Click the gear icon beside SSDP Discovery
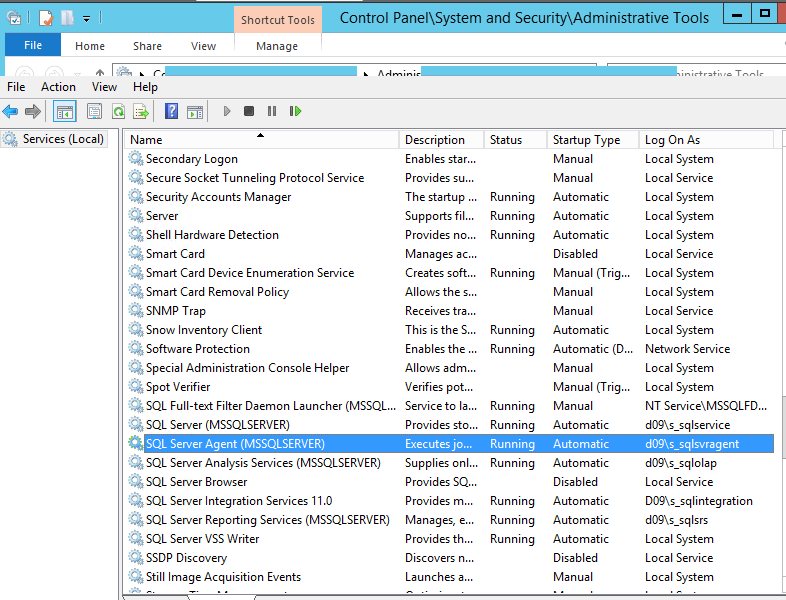 coord(135,557)
